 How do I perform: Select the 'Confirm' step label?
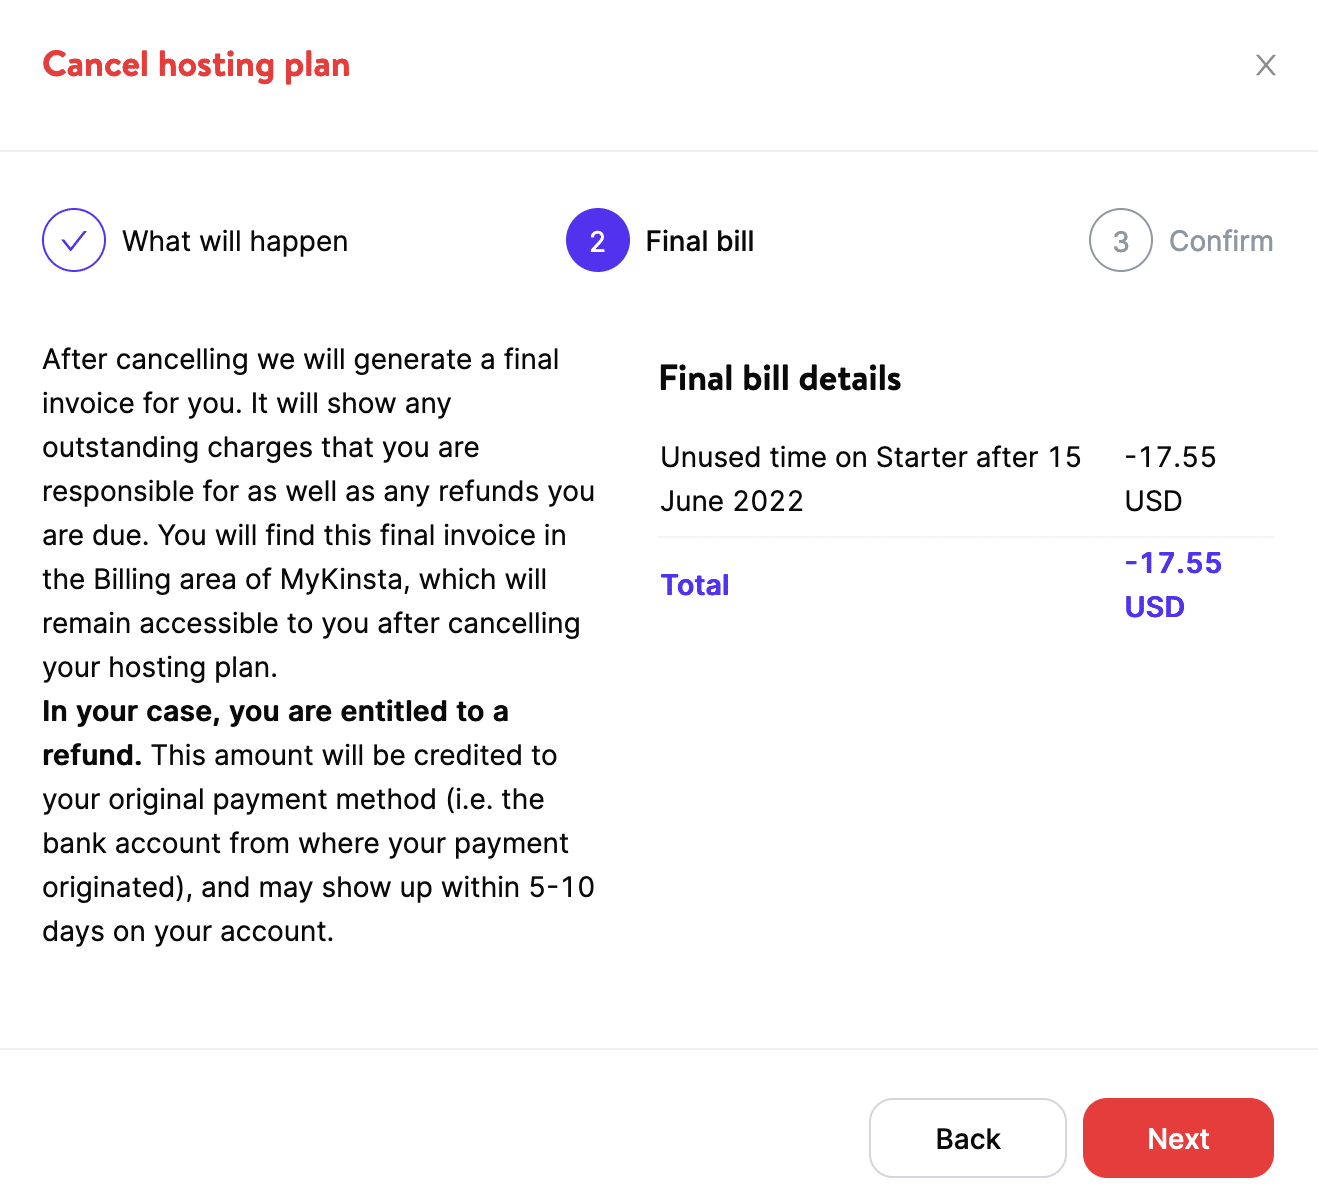(x=1220, y=241)
